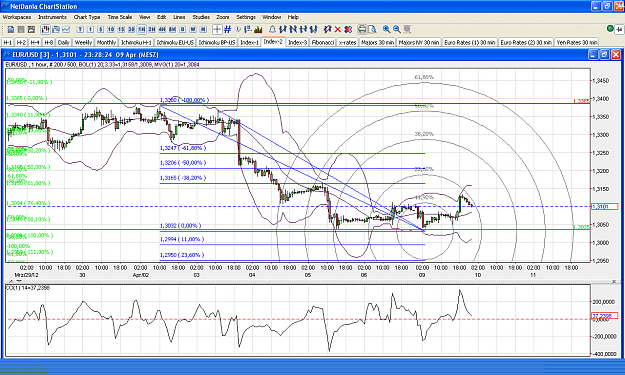Image resolution: width=625 pixels, height=375 pixels.
Task: Switch to the Yen Rates 30 min tab
Action: pyautogui.click(x=577, y=42)
